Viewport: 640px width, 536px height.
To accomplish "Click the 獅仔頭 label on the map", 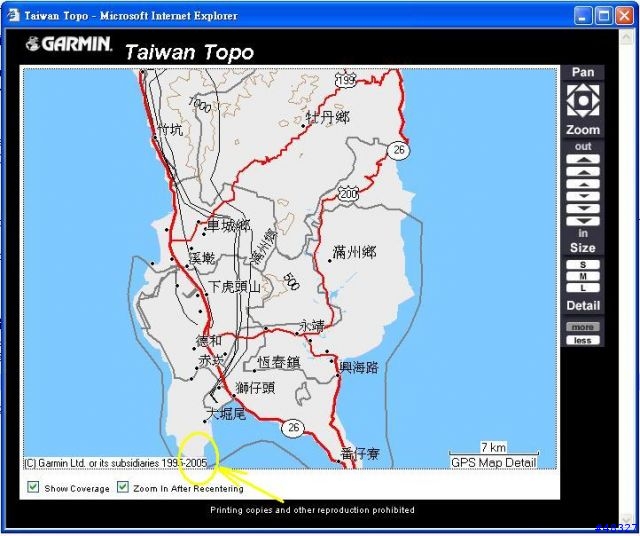I will (x=256, y=387).
